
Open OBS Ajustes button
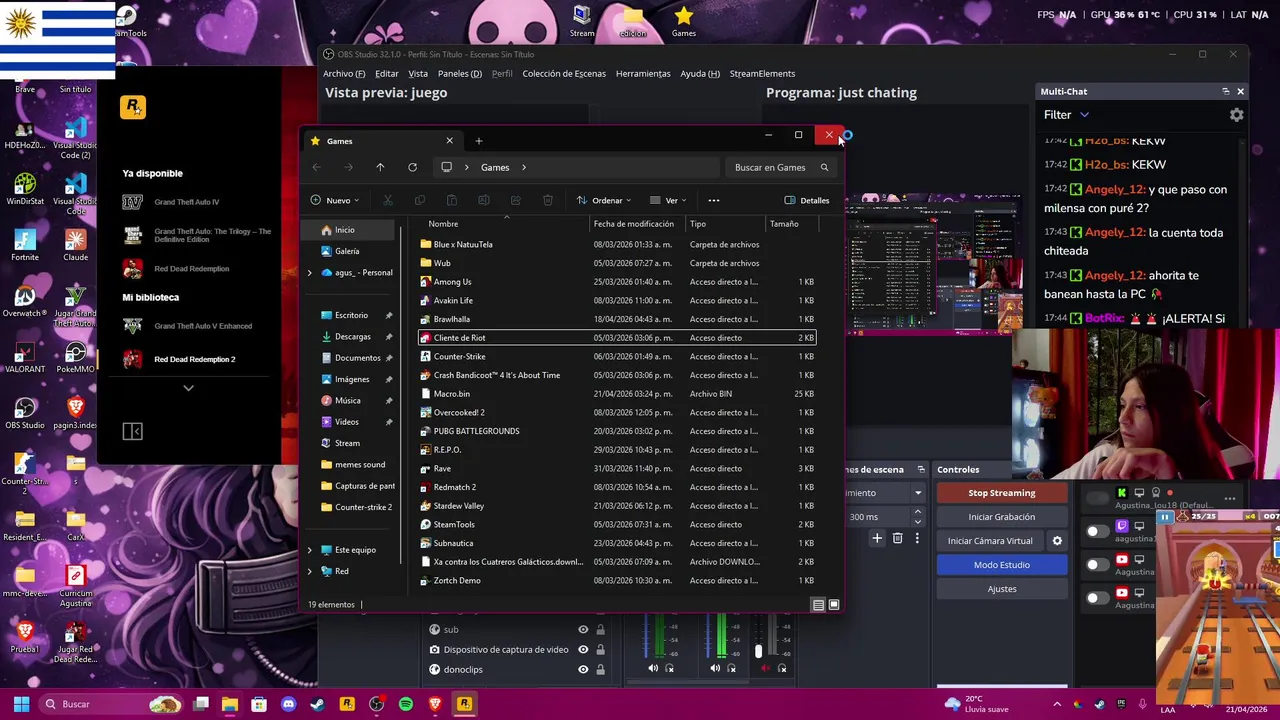point(1001,589)
